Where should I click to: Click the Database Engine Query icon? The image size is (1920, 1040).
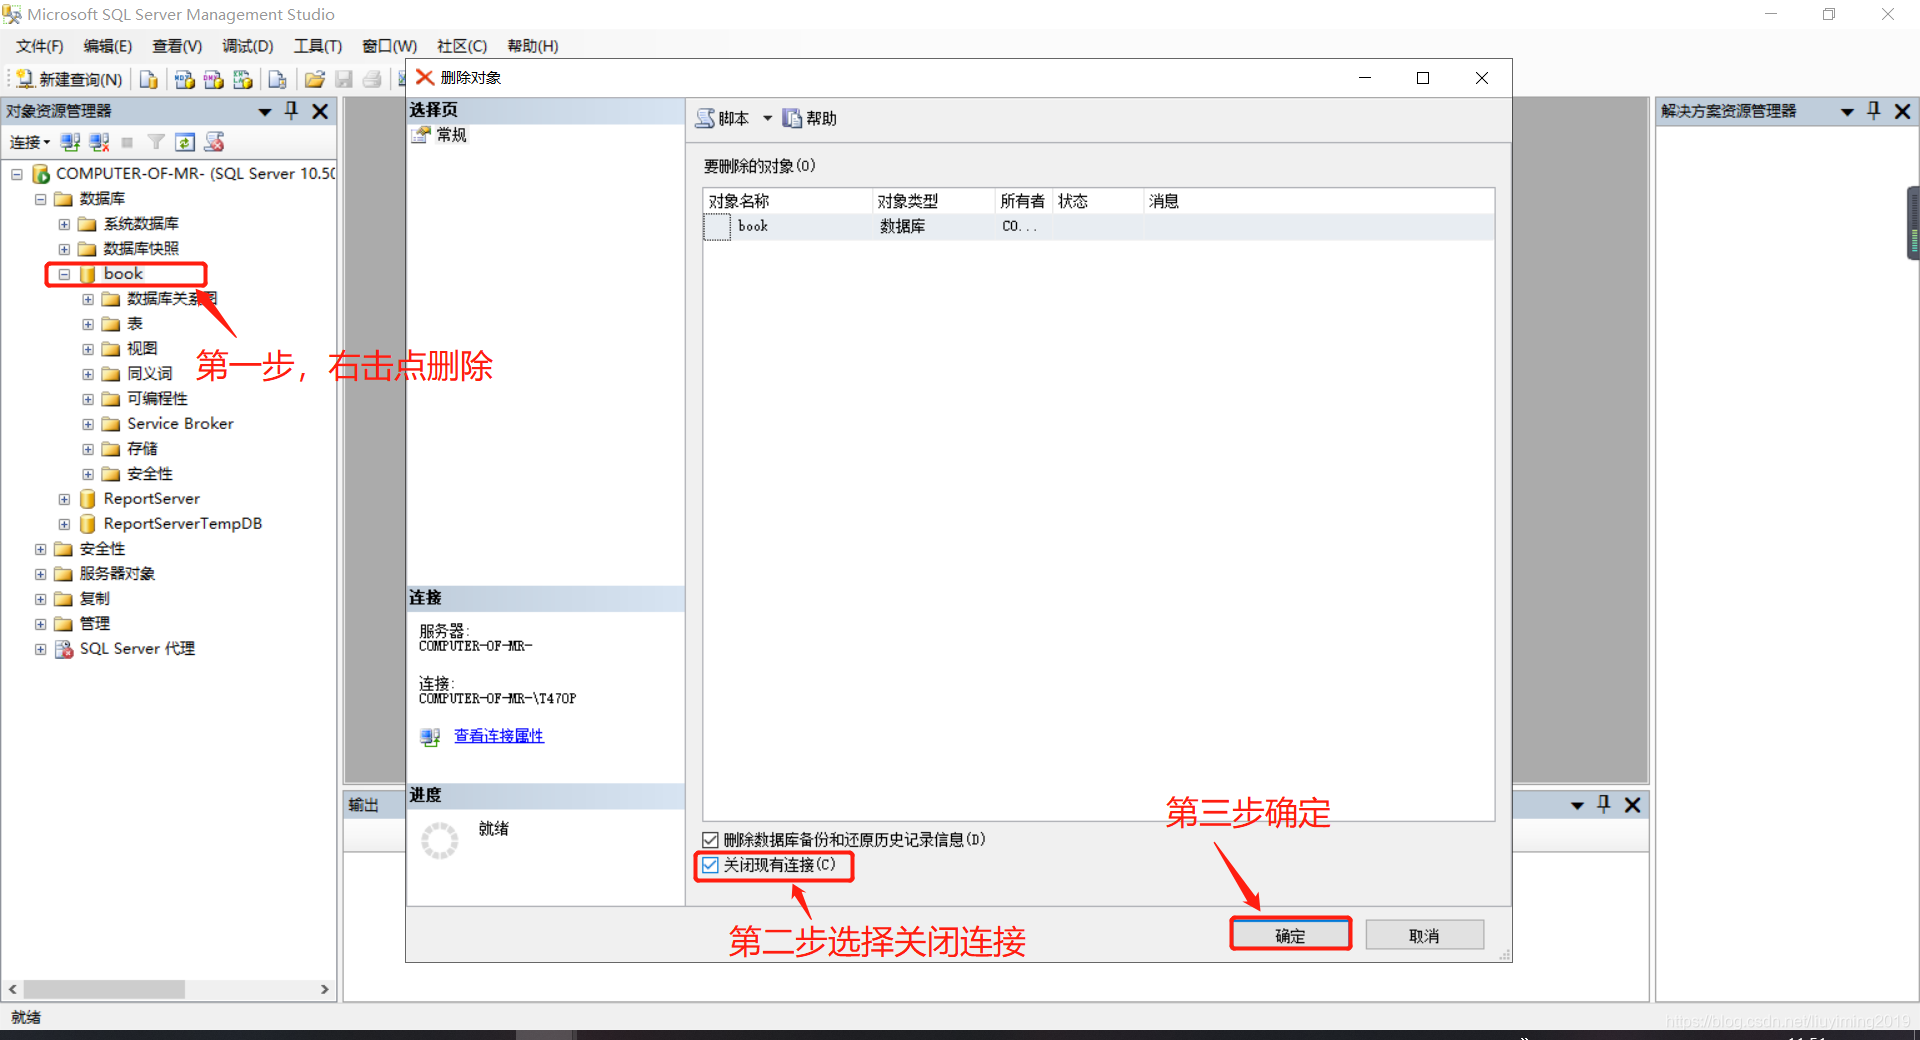click(x=148, y=79)
